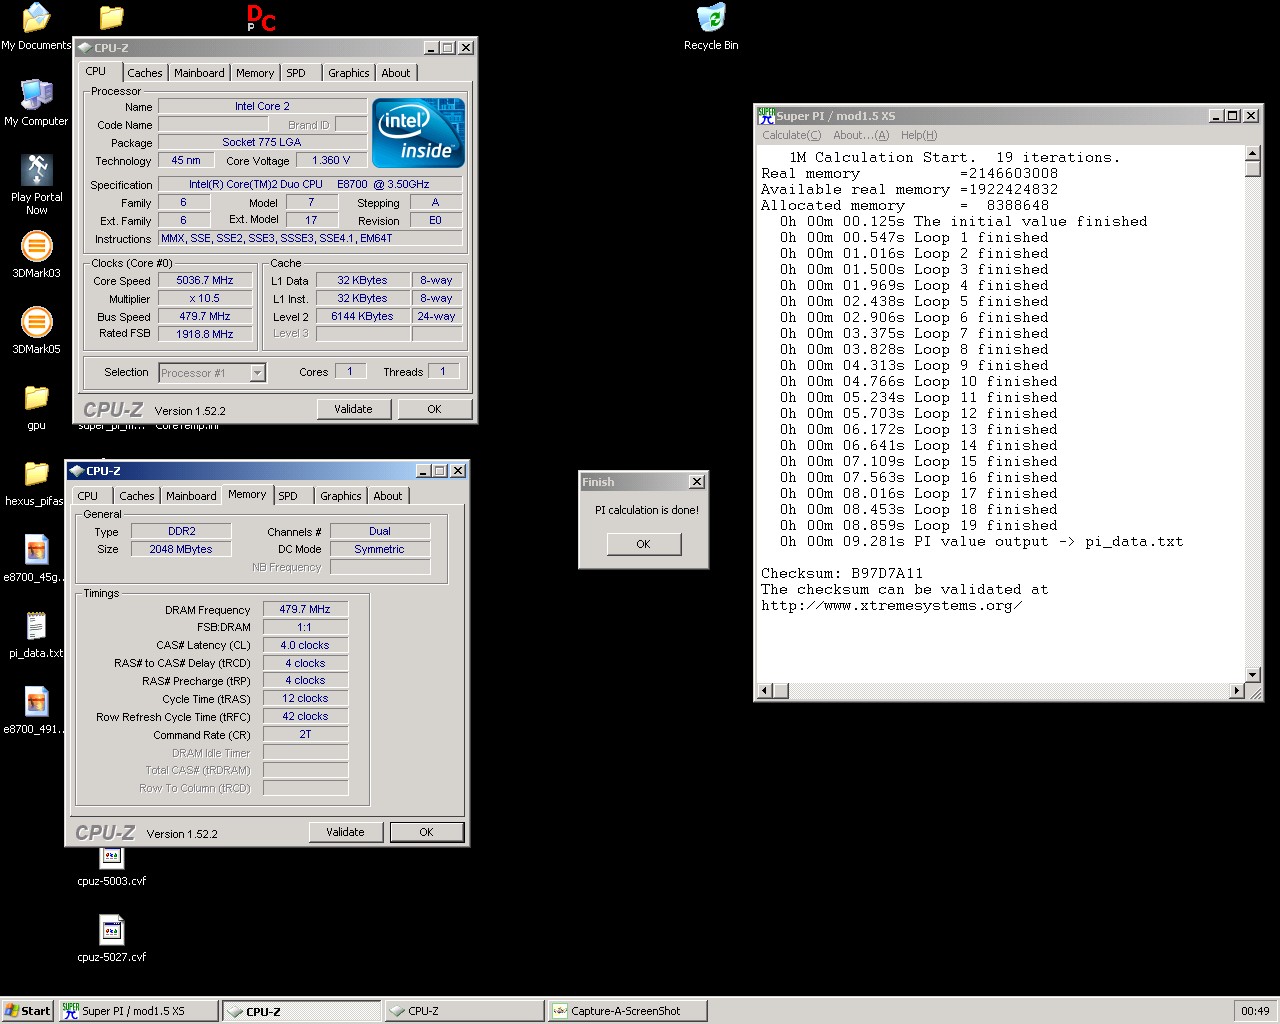Open Caches tab in lower CPU-Z window
This screenshot has height=1024, width=1280.
[x=137, y=496]
